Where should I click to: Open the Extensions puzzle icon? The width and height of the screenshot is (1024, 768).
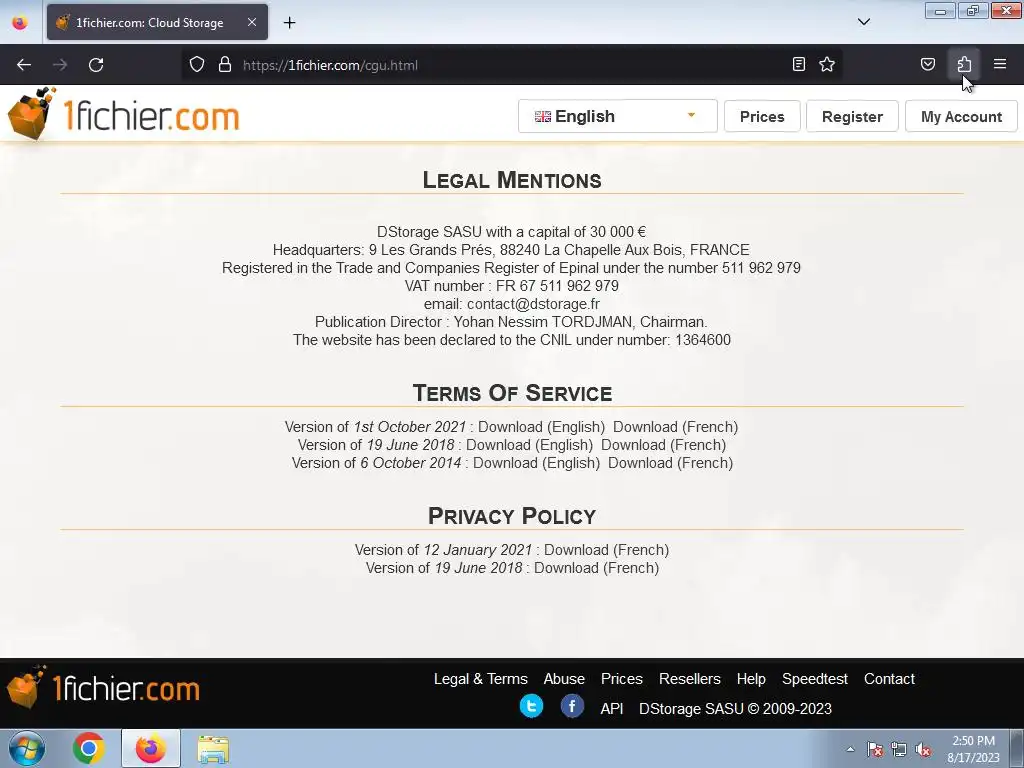coord(964,64)
